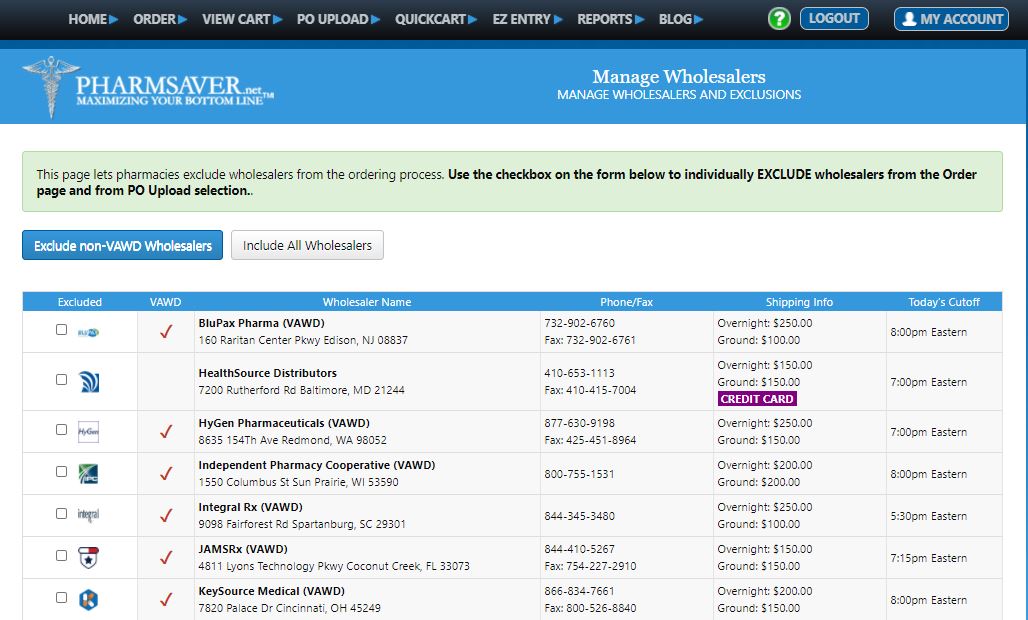
Task: Click the Shipping Info column header
Action: click(x=799, y=302)
